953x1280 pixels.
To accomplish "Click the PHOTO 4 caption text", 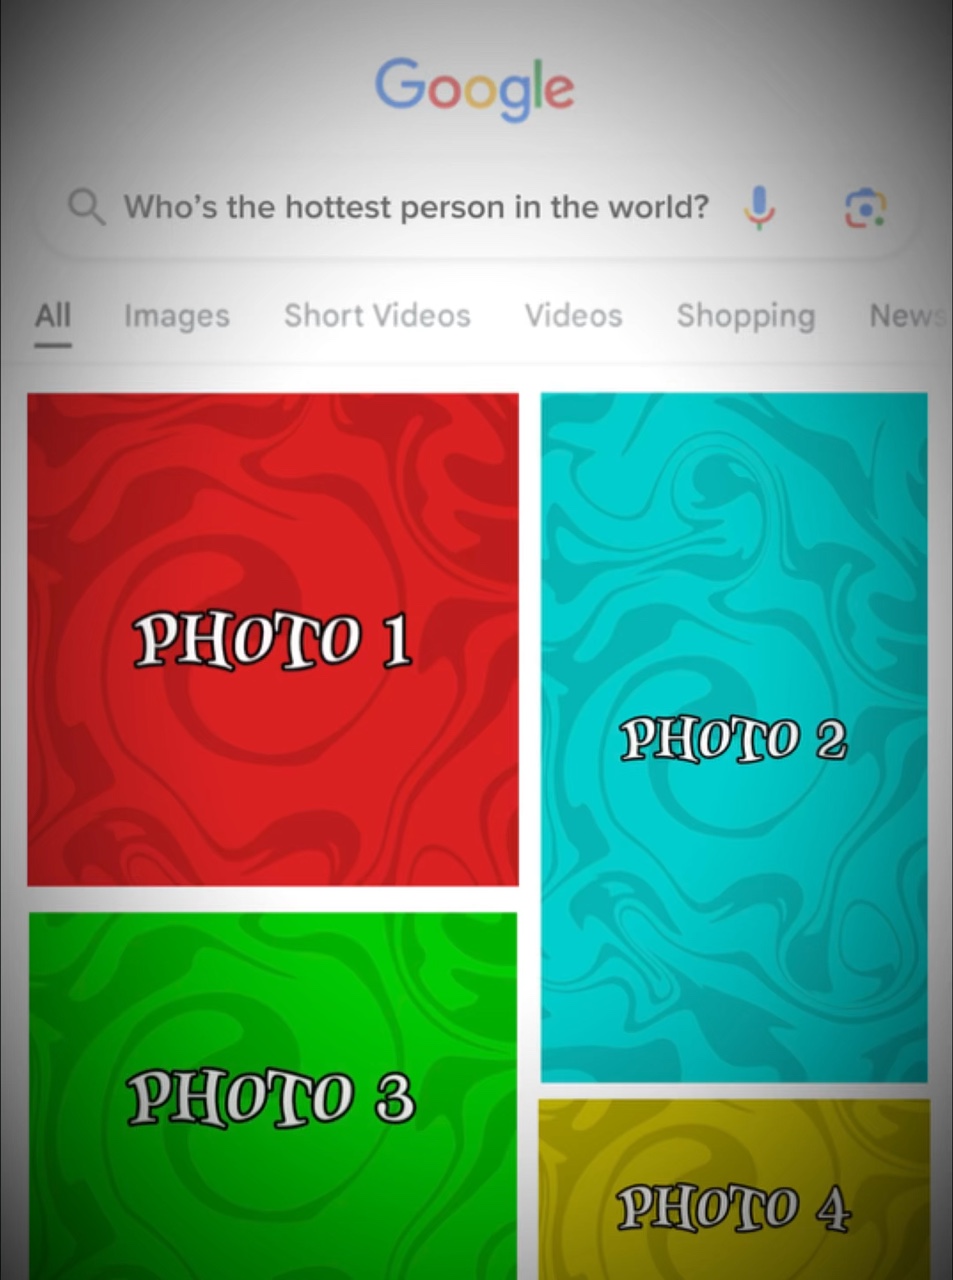I will point(734,1208).
